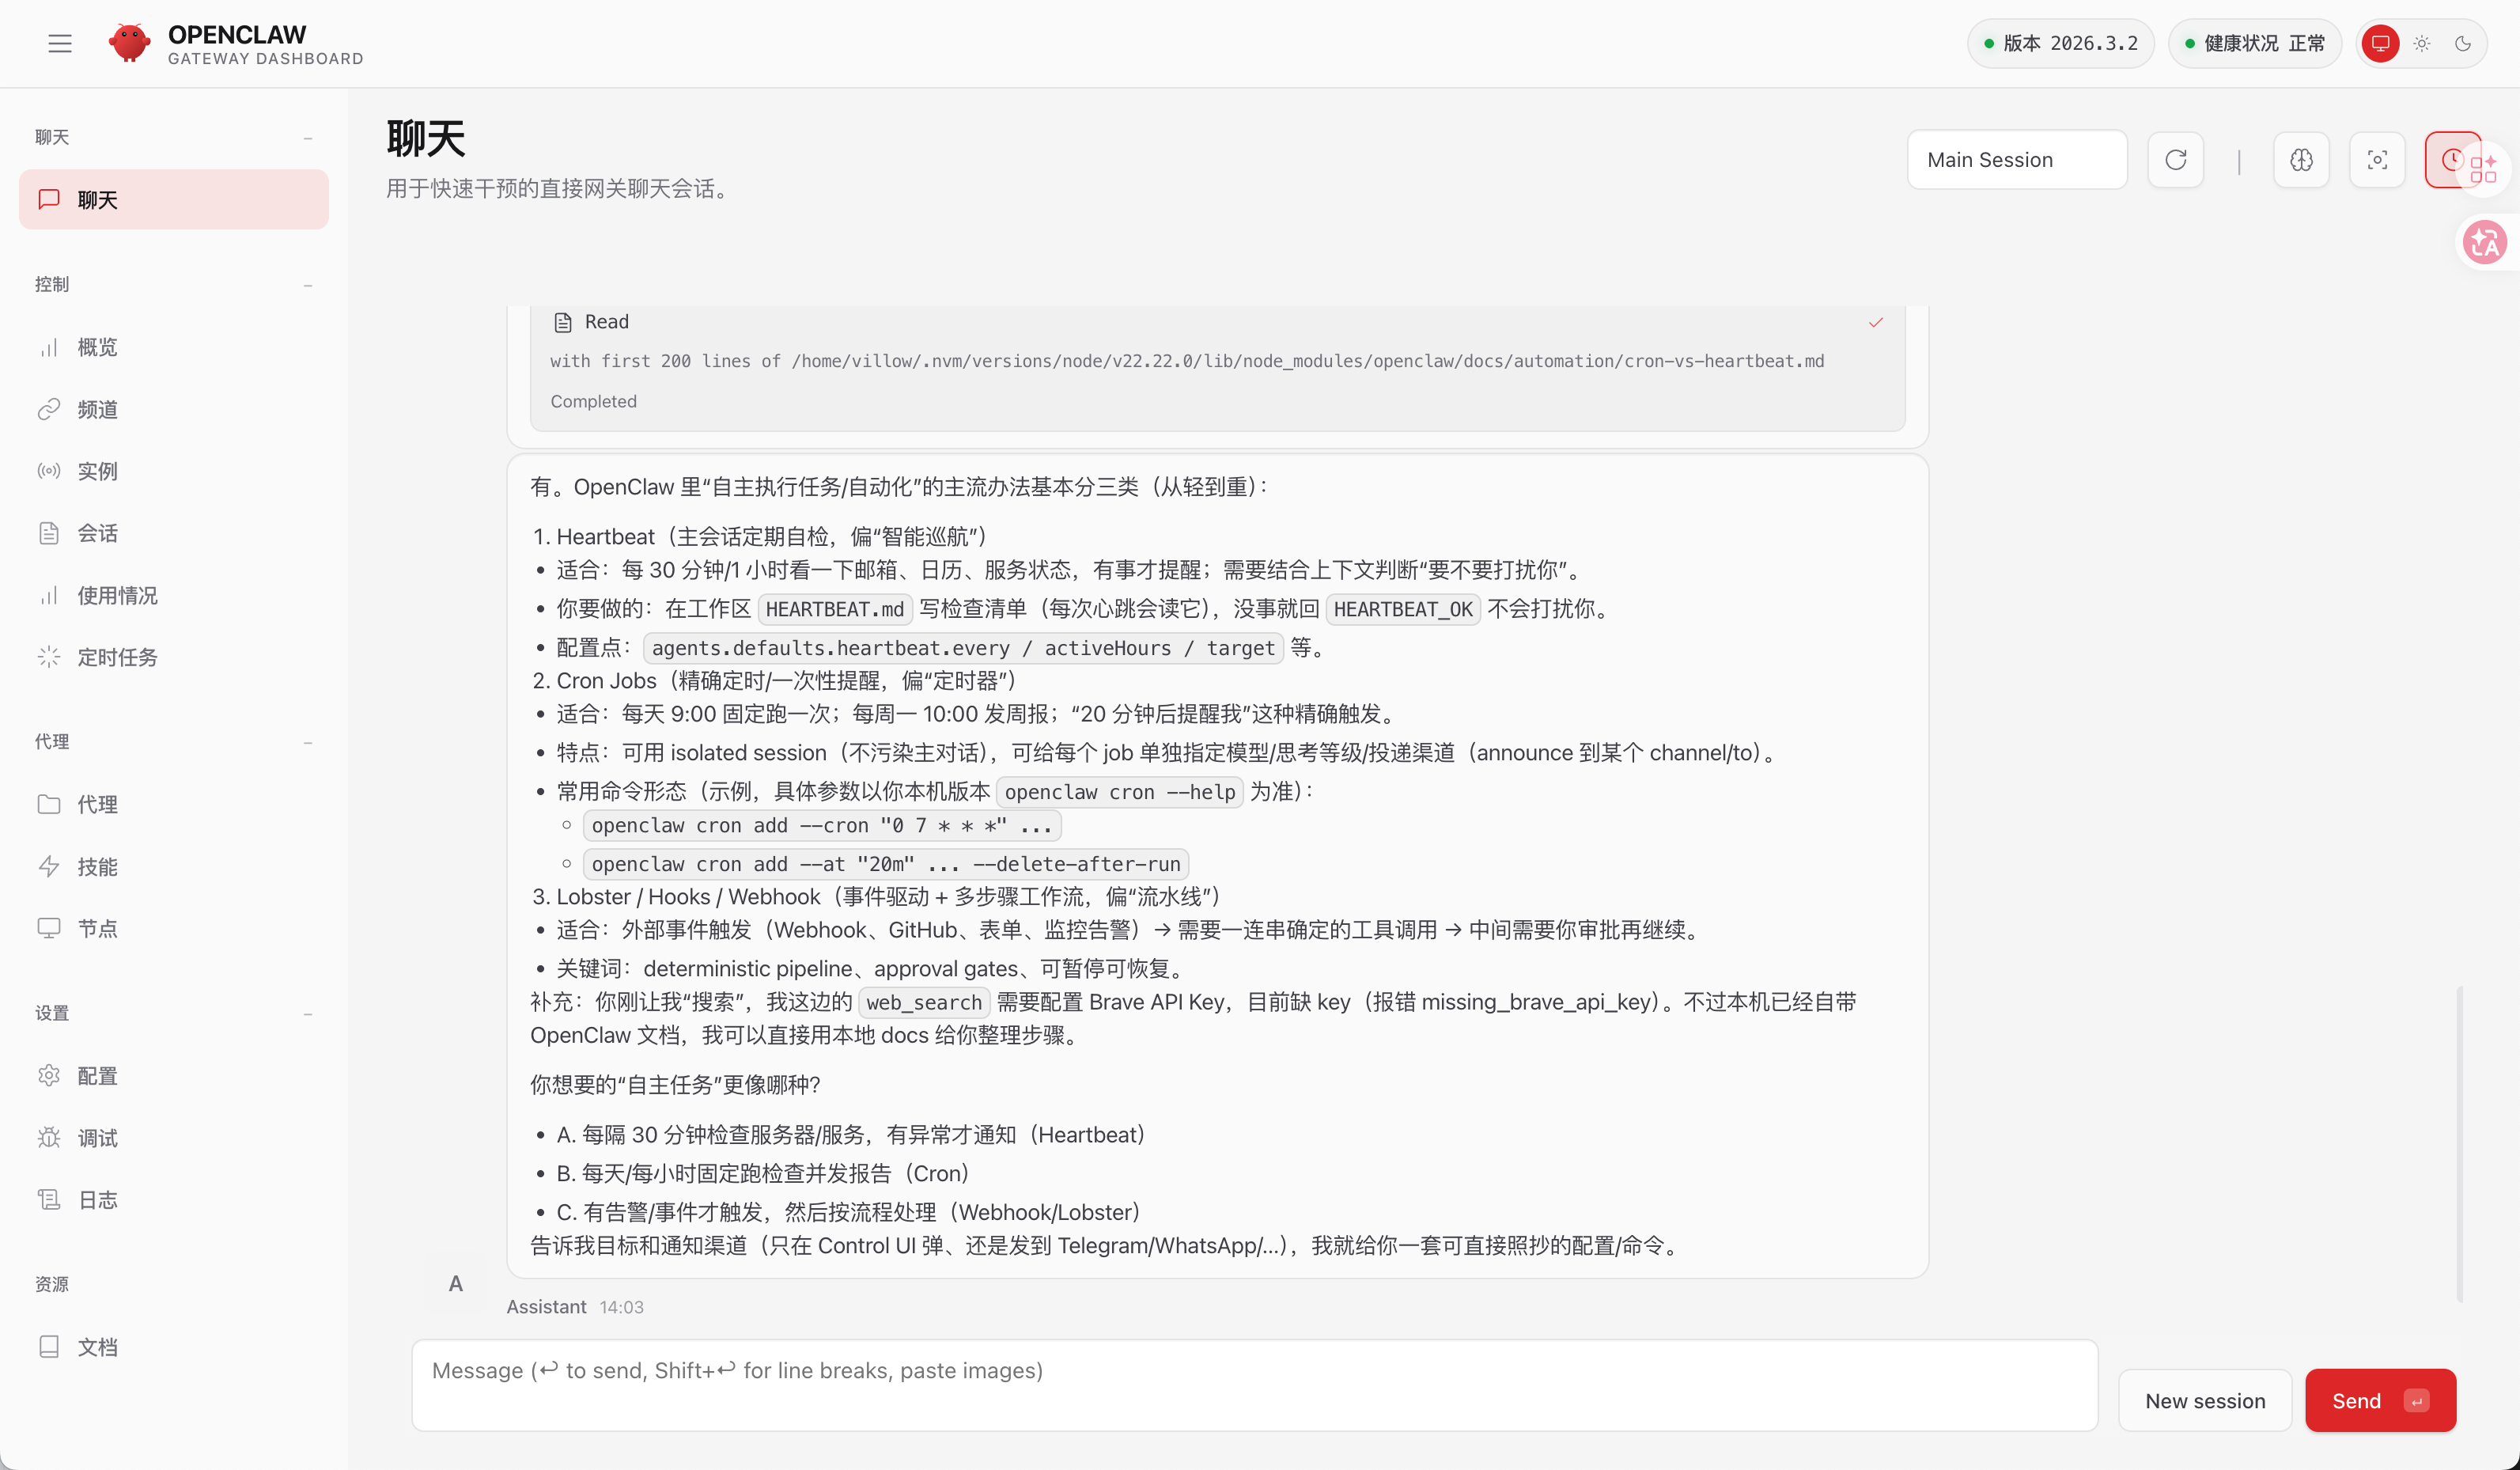
Task: Click the OpenClaw red mascot logo
Action: click(x=130, y=43)
